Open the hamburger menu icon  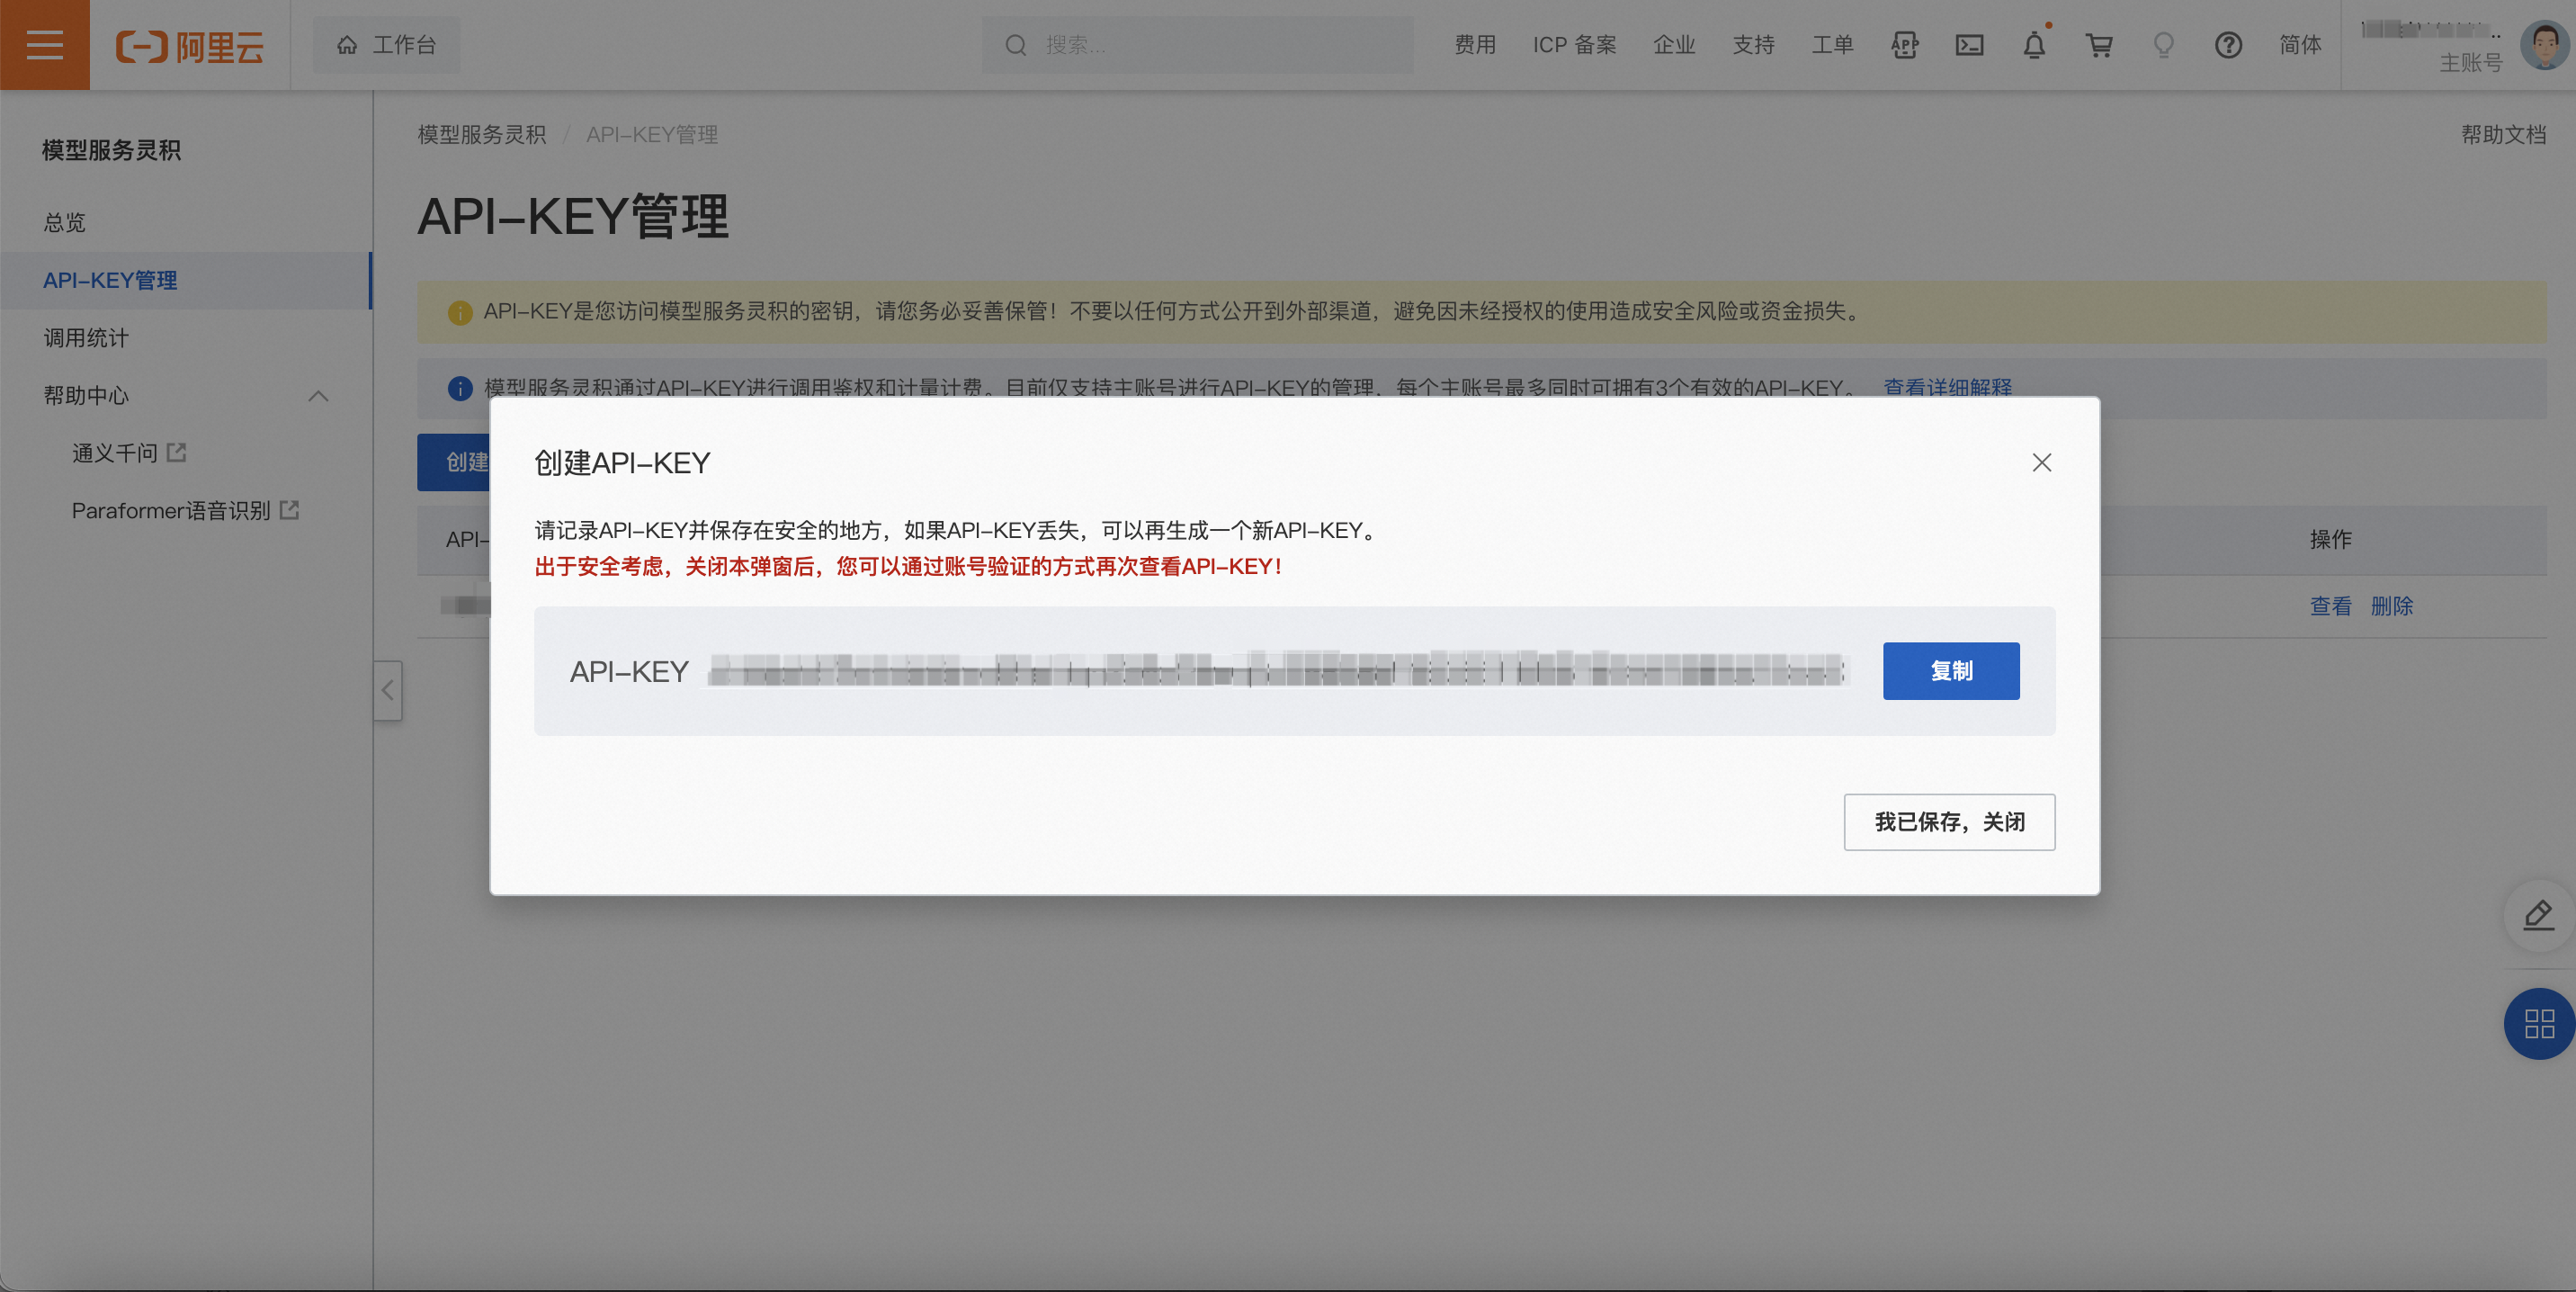click(44, 45)
